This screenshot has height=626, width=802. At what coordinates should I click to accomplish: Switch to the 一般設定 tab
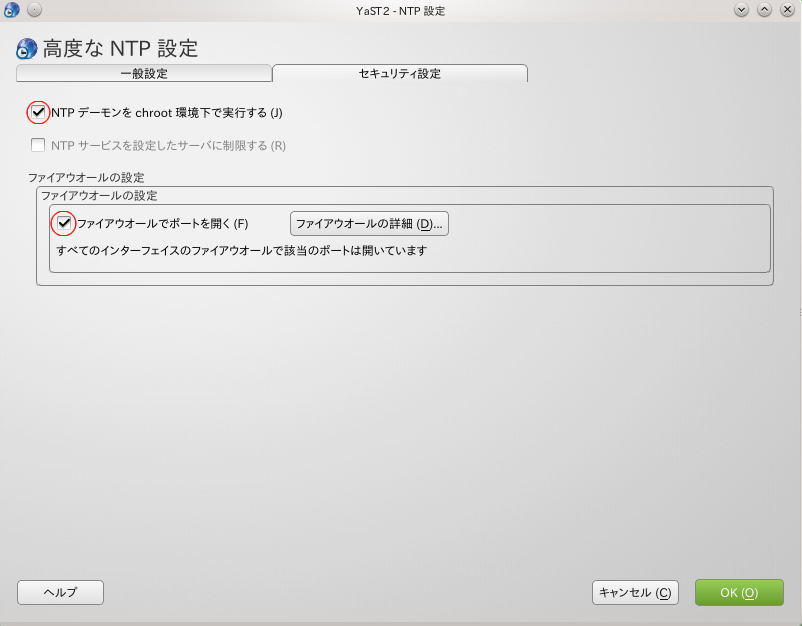(x=144, y=74)
